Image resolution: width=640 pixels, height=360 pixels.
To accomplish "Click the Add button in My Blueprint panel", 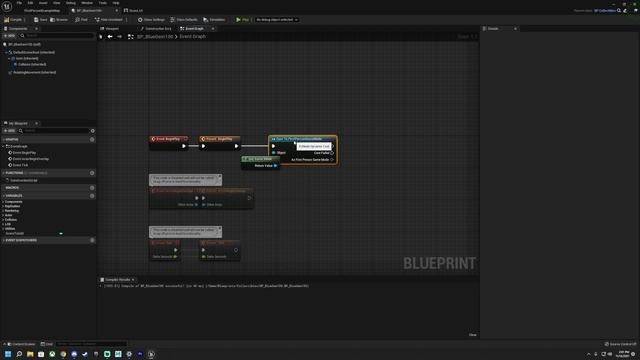I will click(9, 131).
